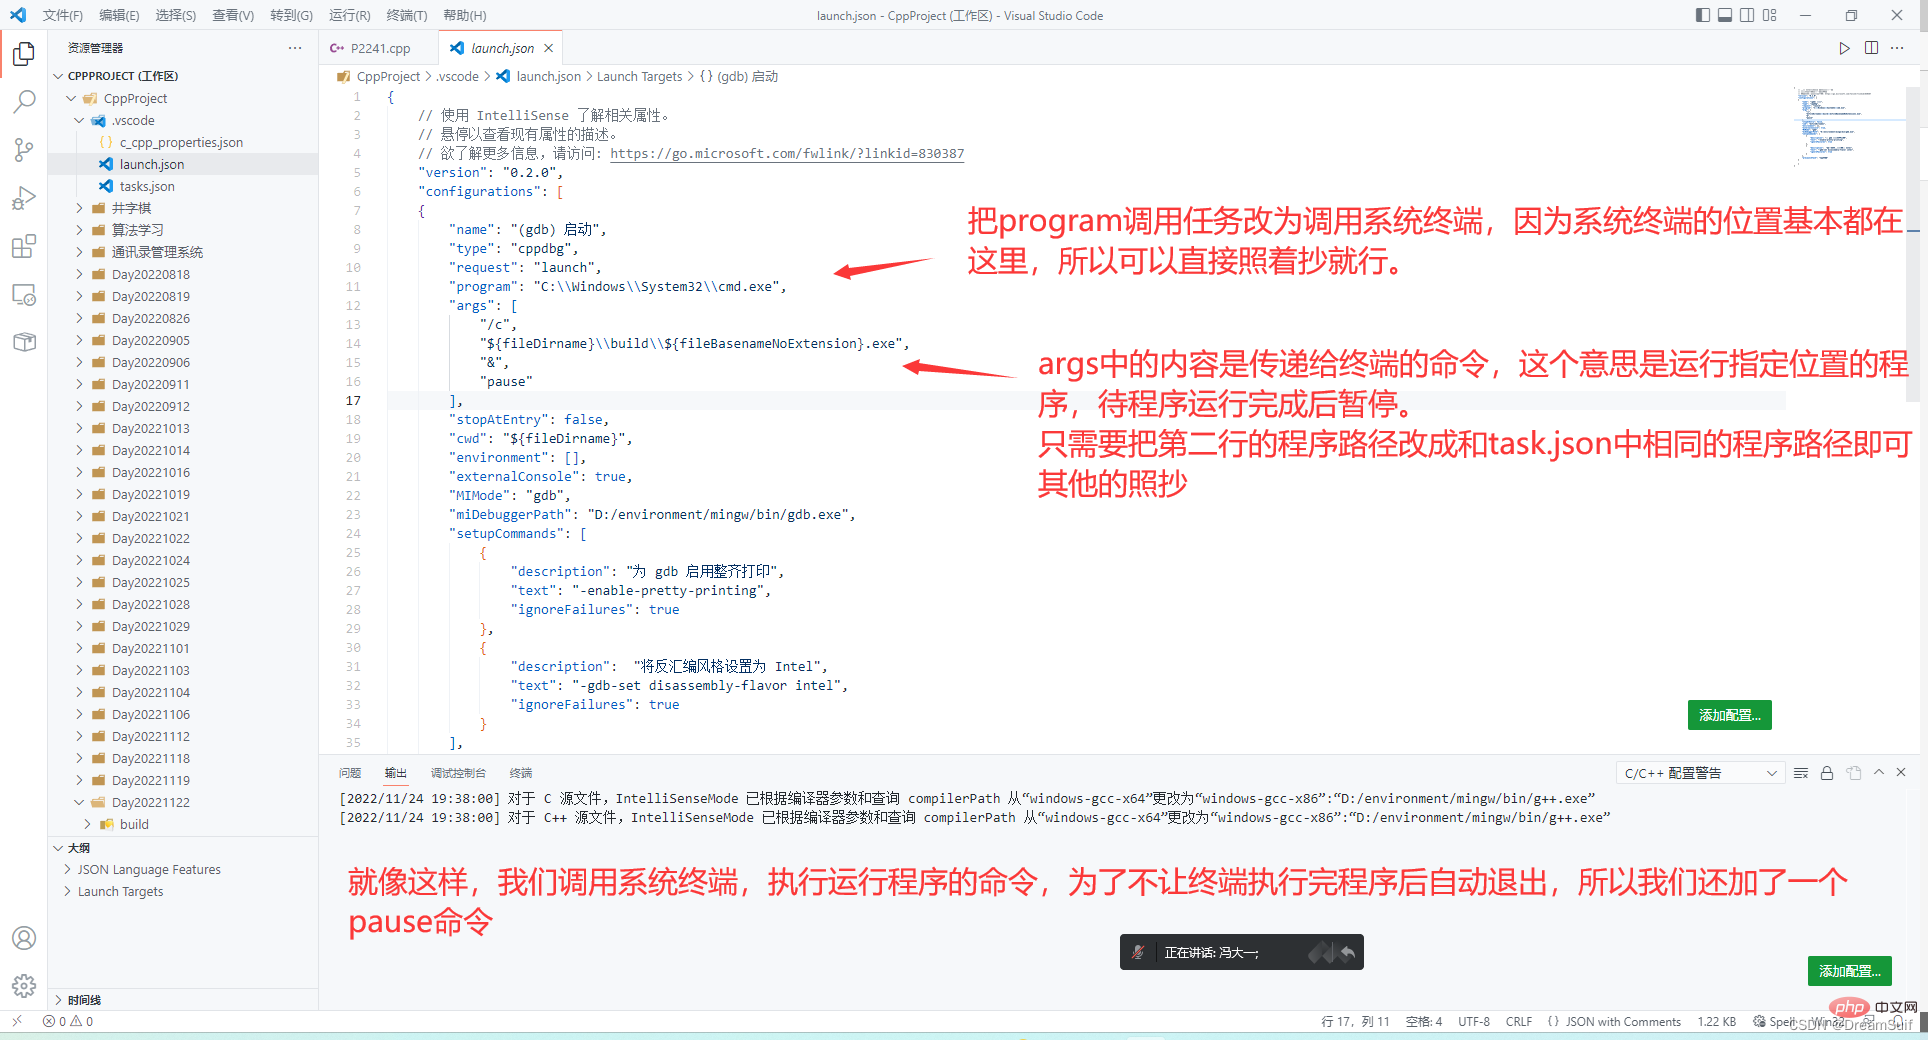Viewport: 1928px width, 1040px height.
Task: Open the Manage settings gear
Action: (24, 986)
